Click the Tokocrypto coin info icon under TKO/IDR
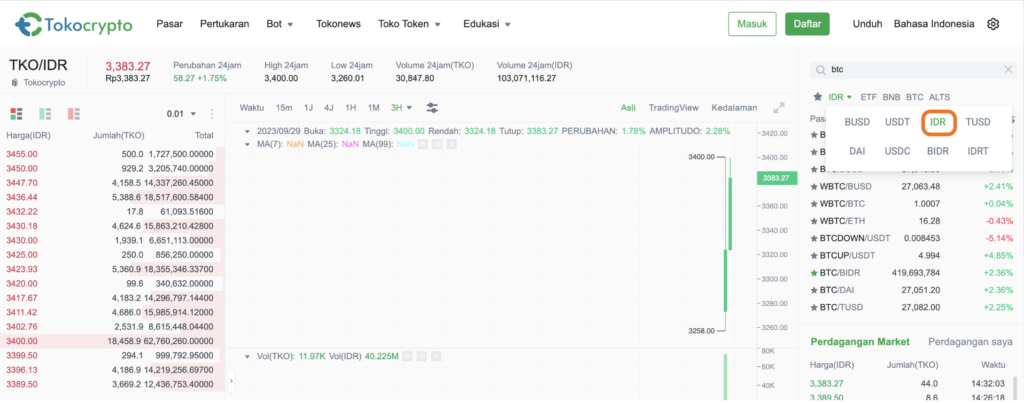Viewport: 1024px width, 403px height. click(x=15, y=82)
